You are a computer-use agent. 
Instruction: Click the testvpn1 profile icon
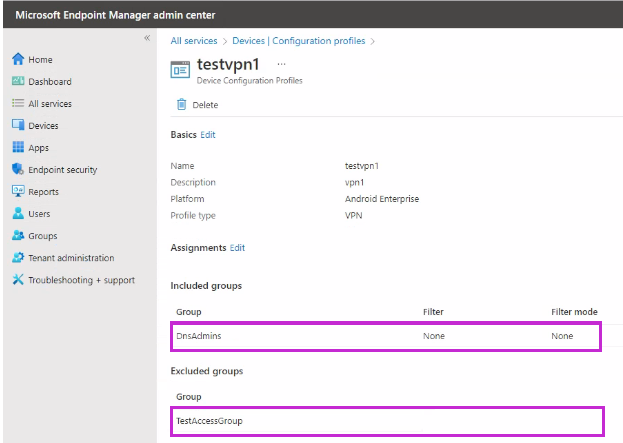(x=180, y=70)
